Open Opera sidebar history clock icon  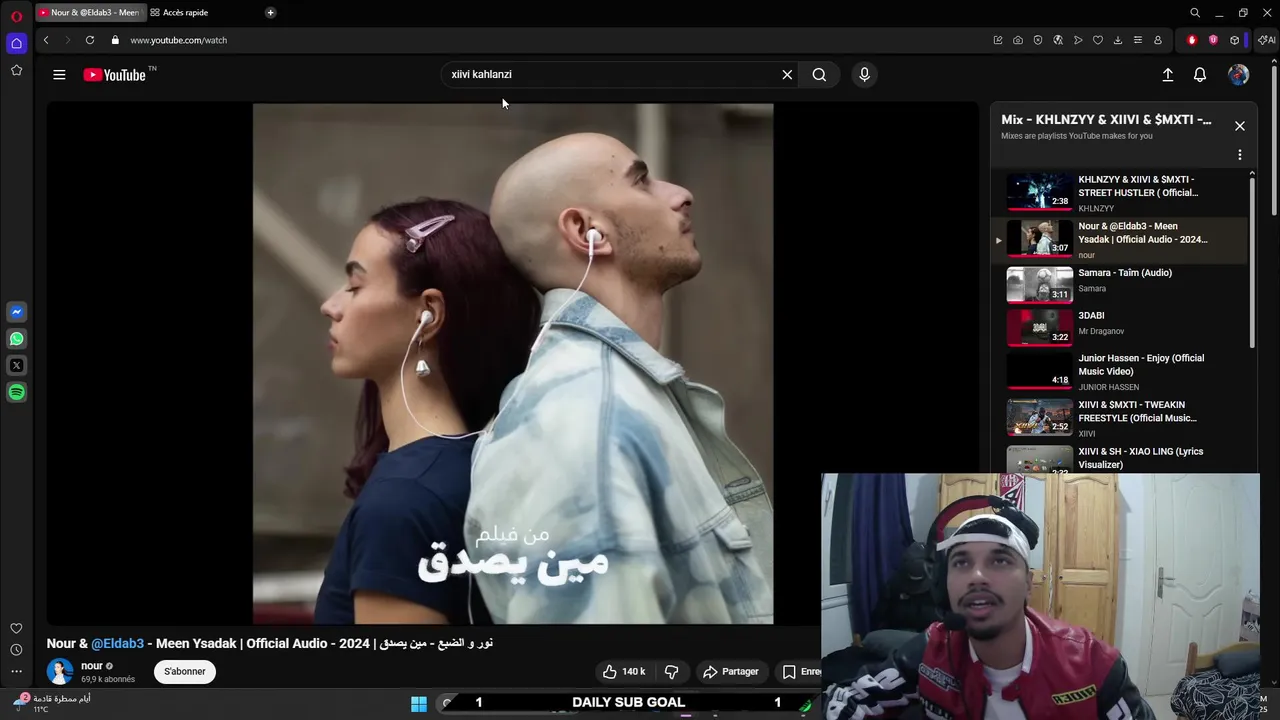click(16, 650)
